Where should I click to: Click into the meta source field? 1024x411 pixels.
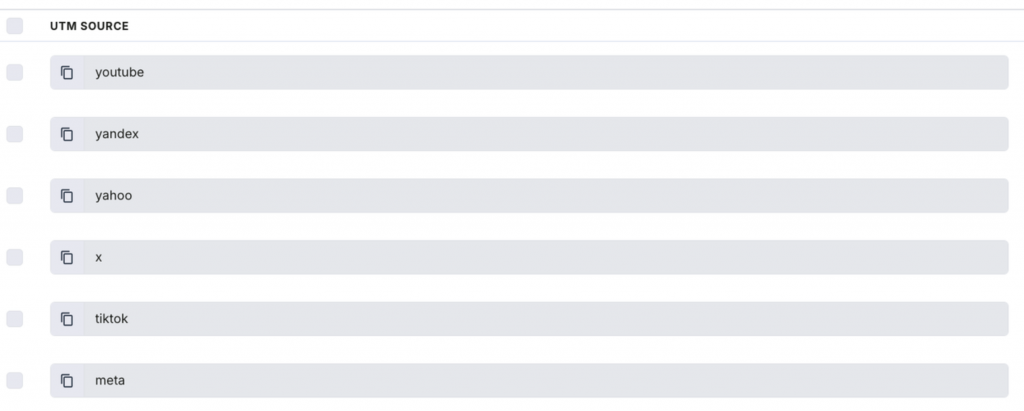tap(546, 380)
